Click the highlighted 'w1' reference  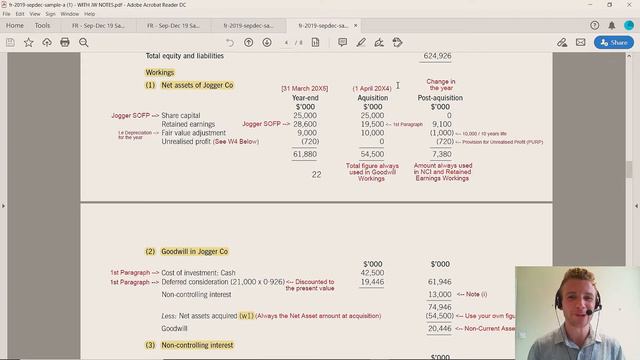[x=246, y=316]
